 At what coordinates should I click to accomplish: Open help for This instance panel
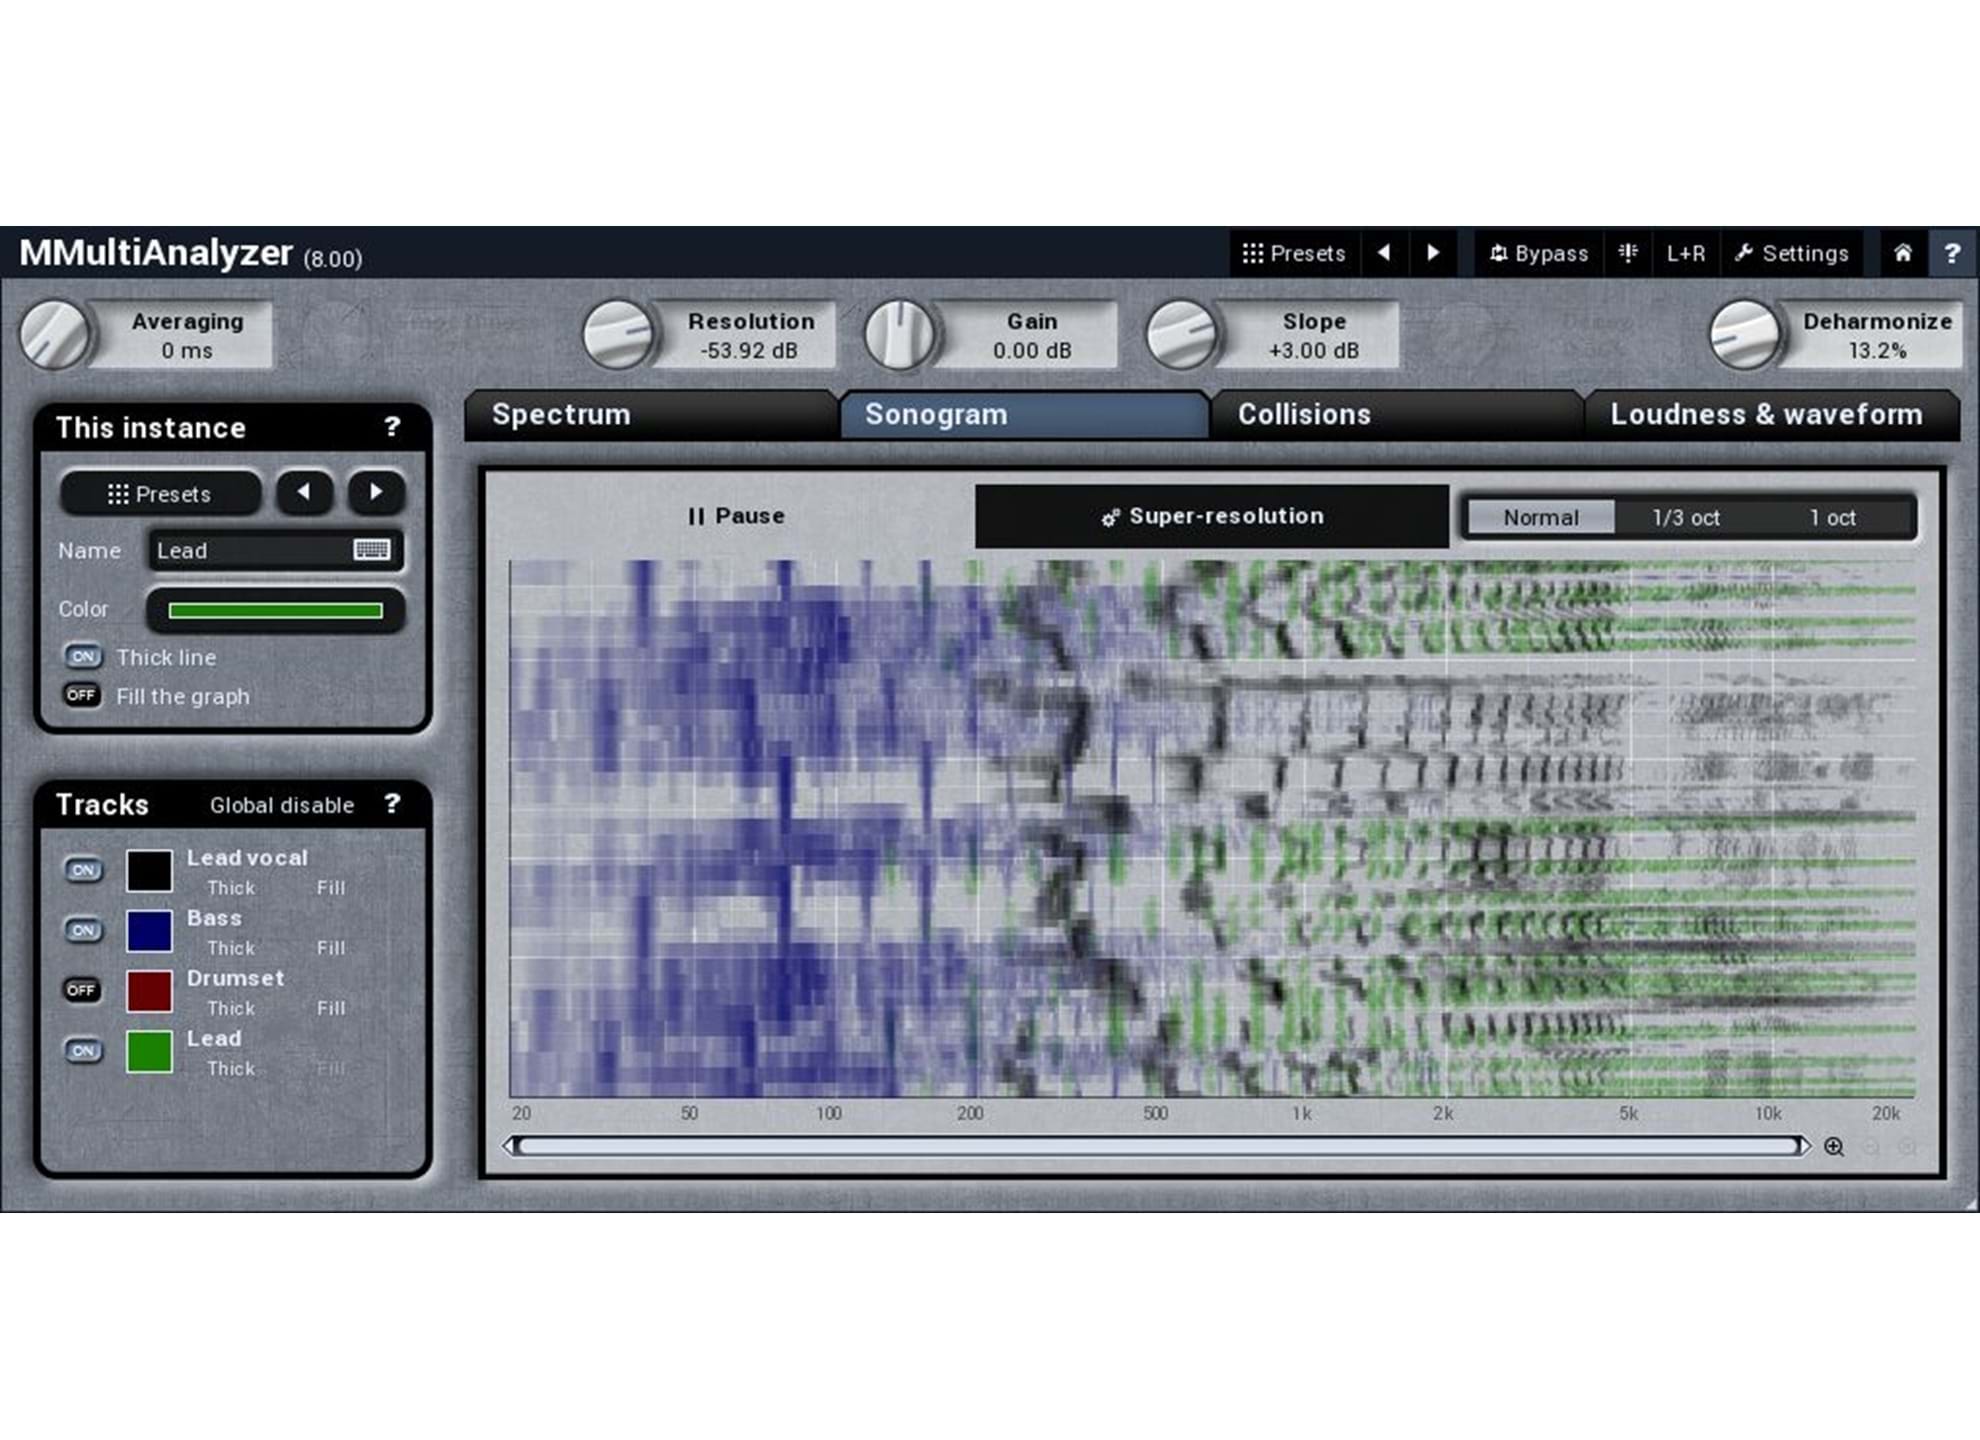click(x=392, y=427)
